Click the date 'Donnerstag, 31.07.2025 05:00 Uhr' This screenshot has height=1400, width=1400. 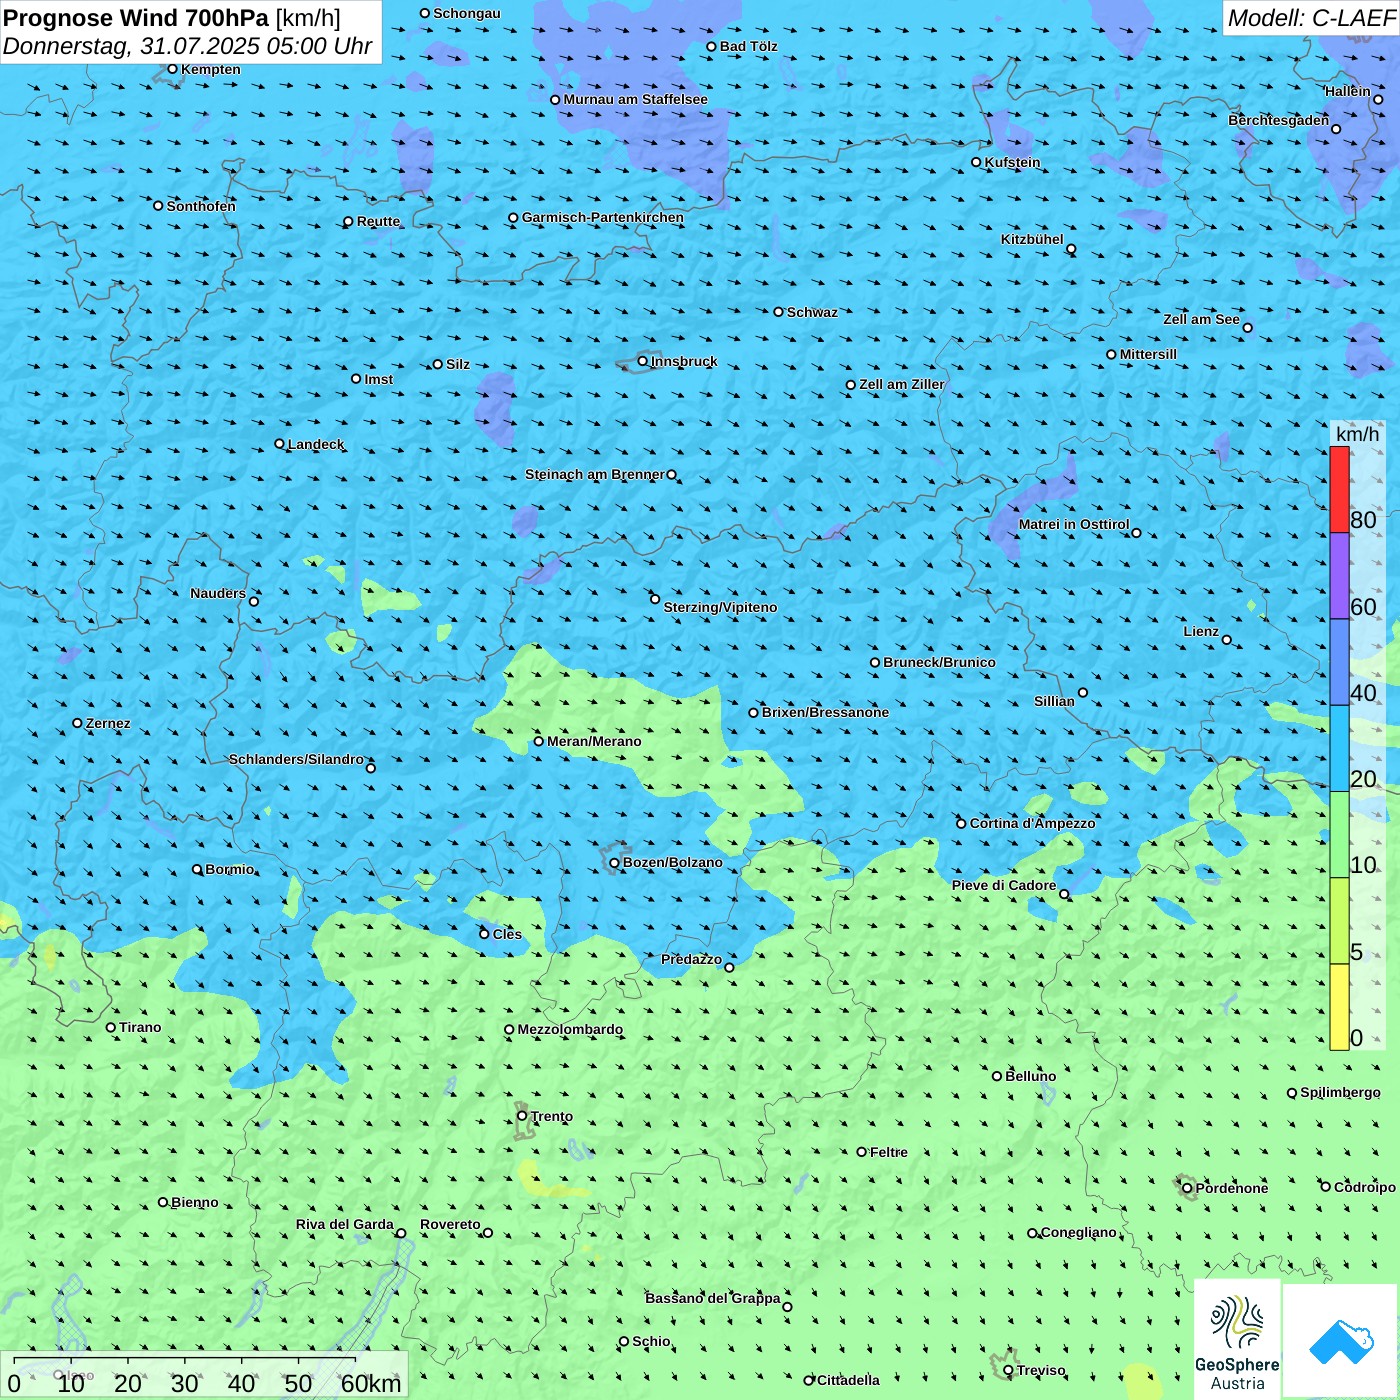(x=187, y=46)
